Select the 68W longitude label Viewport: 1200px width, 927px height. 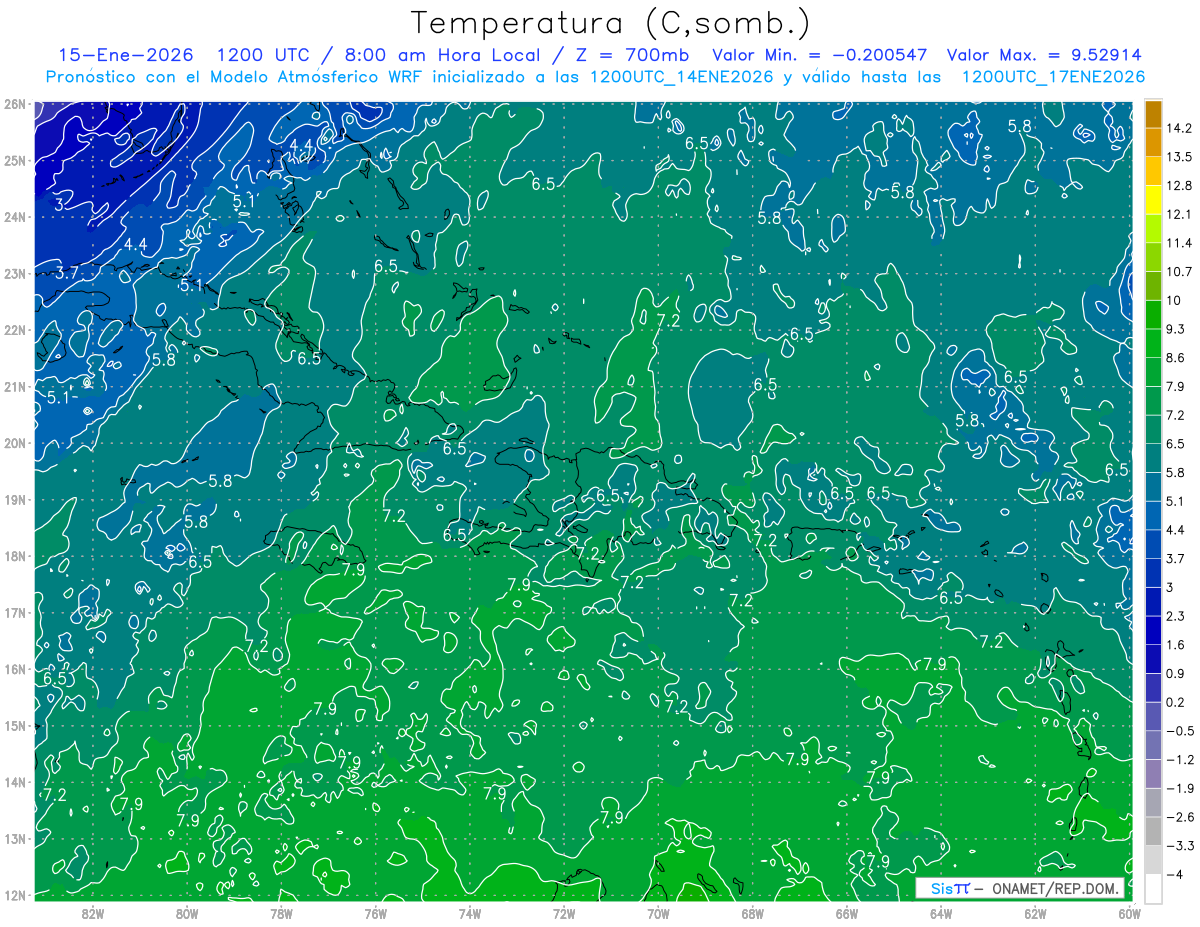pyautogui.click(x=752, y=913)
